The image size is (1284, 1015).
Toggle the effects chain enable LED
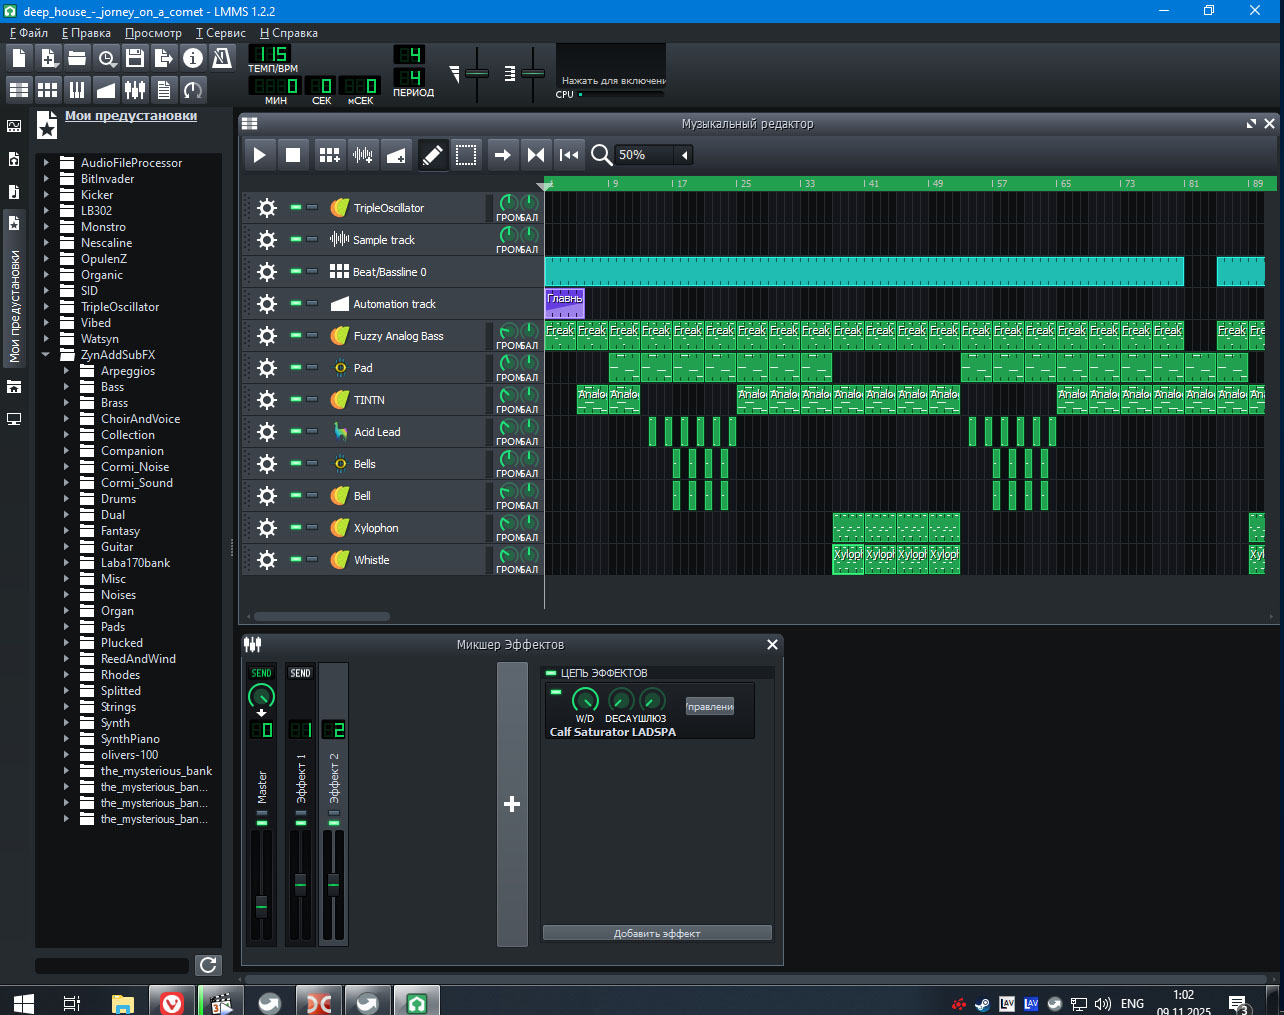click(550, 673)
